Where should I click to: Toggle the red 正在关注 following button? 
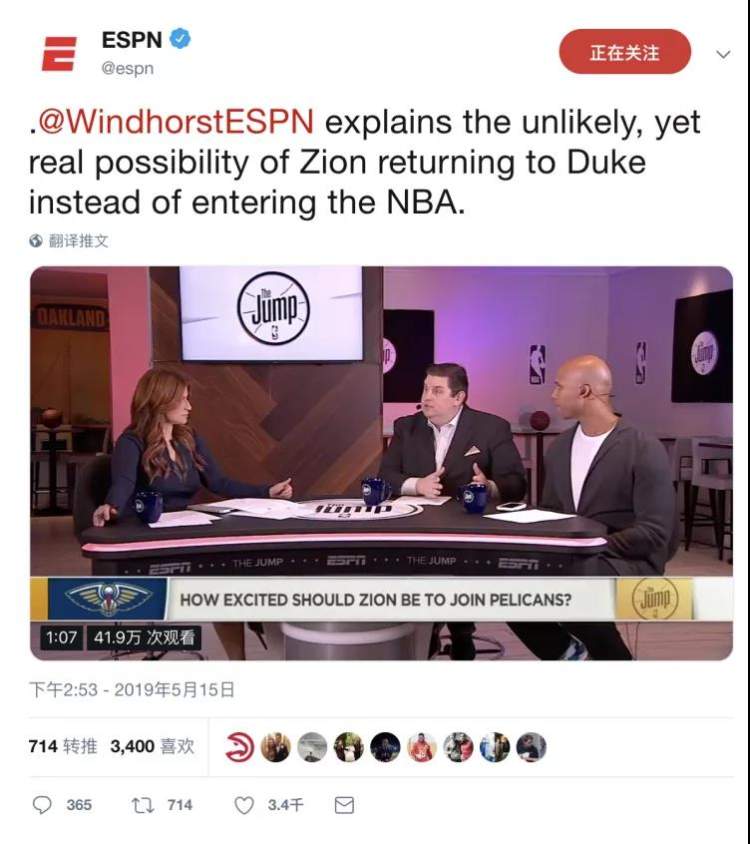coord(625,52)
